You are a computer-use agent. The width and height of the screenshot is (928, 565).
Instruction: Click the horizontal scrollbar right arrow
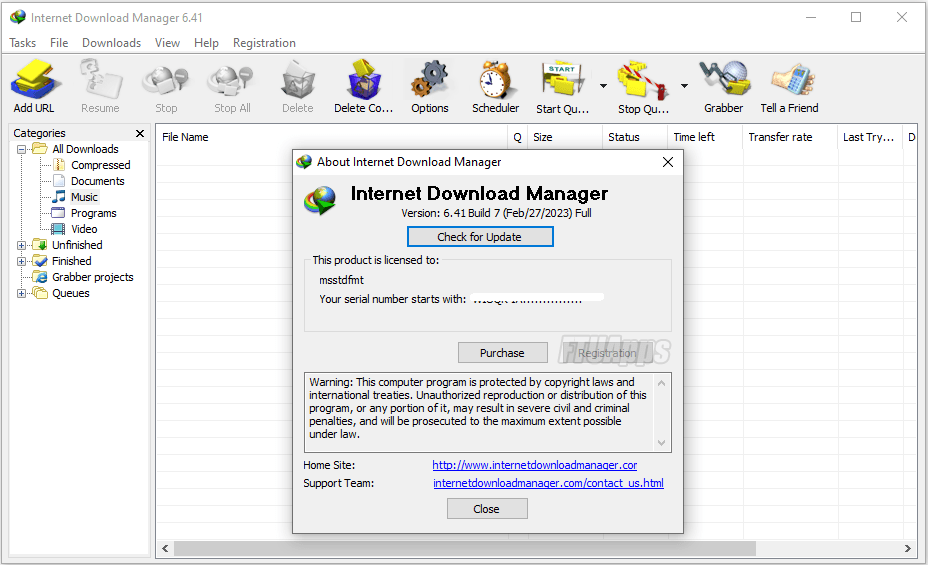[908, 548]
